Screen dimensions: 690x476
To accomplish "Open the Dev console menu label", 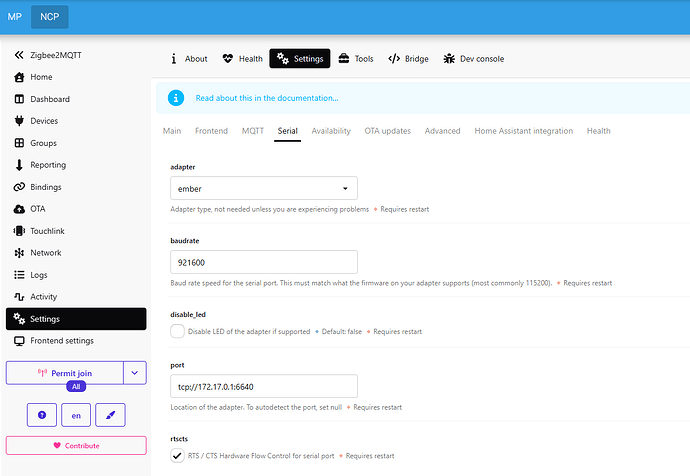I will click(482, 59).
